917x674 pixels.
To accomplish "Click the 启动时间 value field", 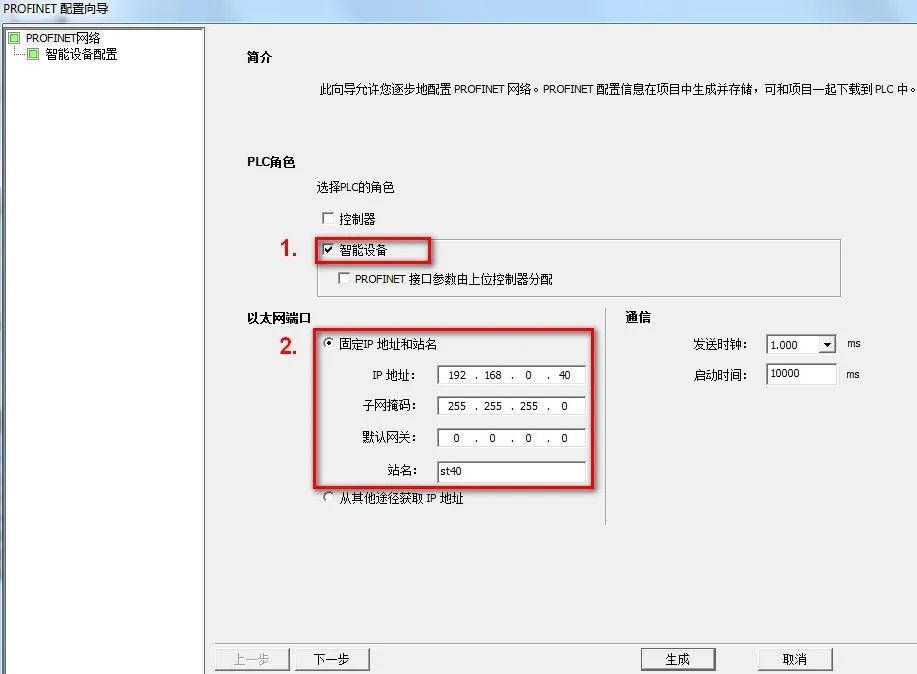I will pyautogui.click(x=800, y=374).
